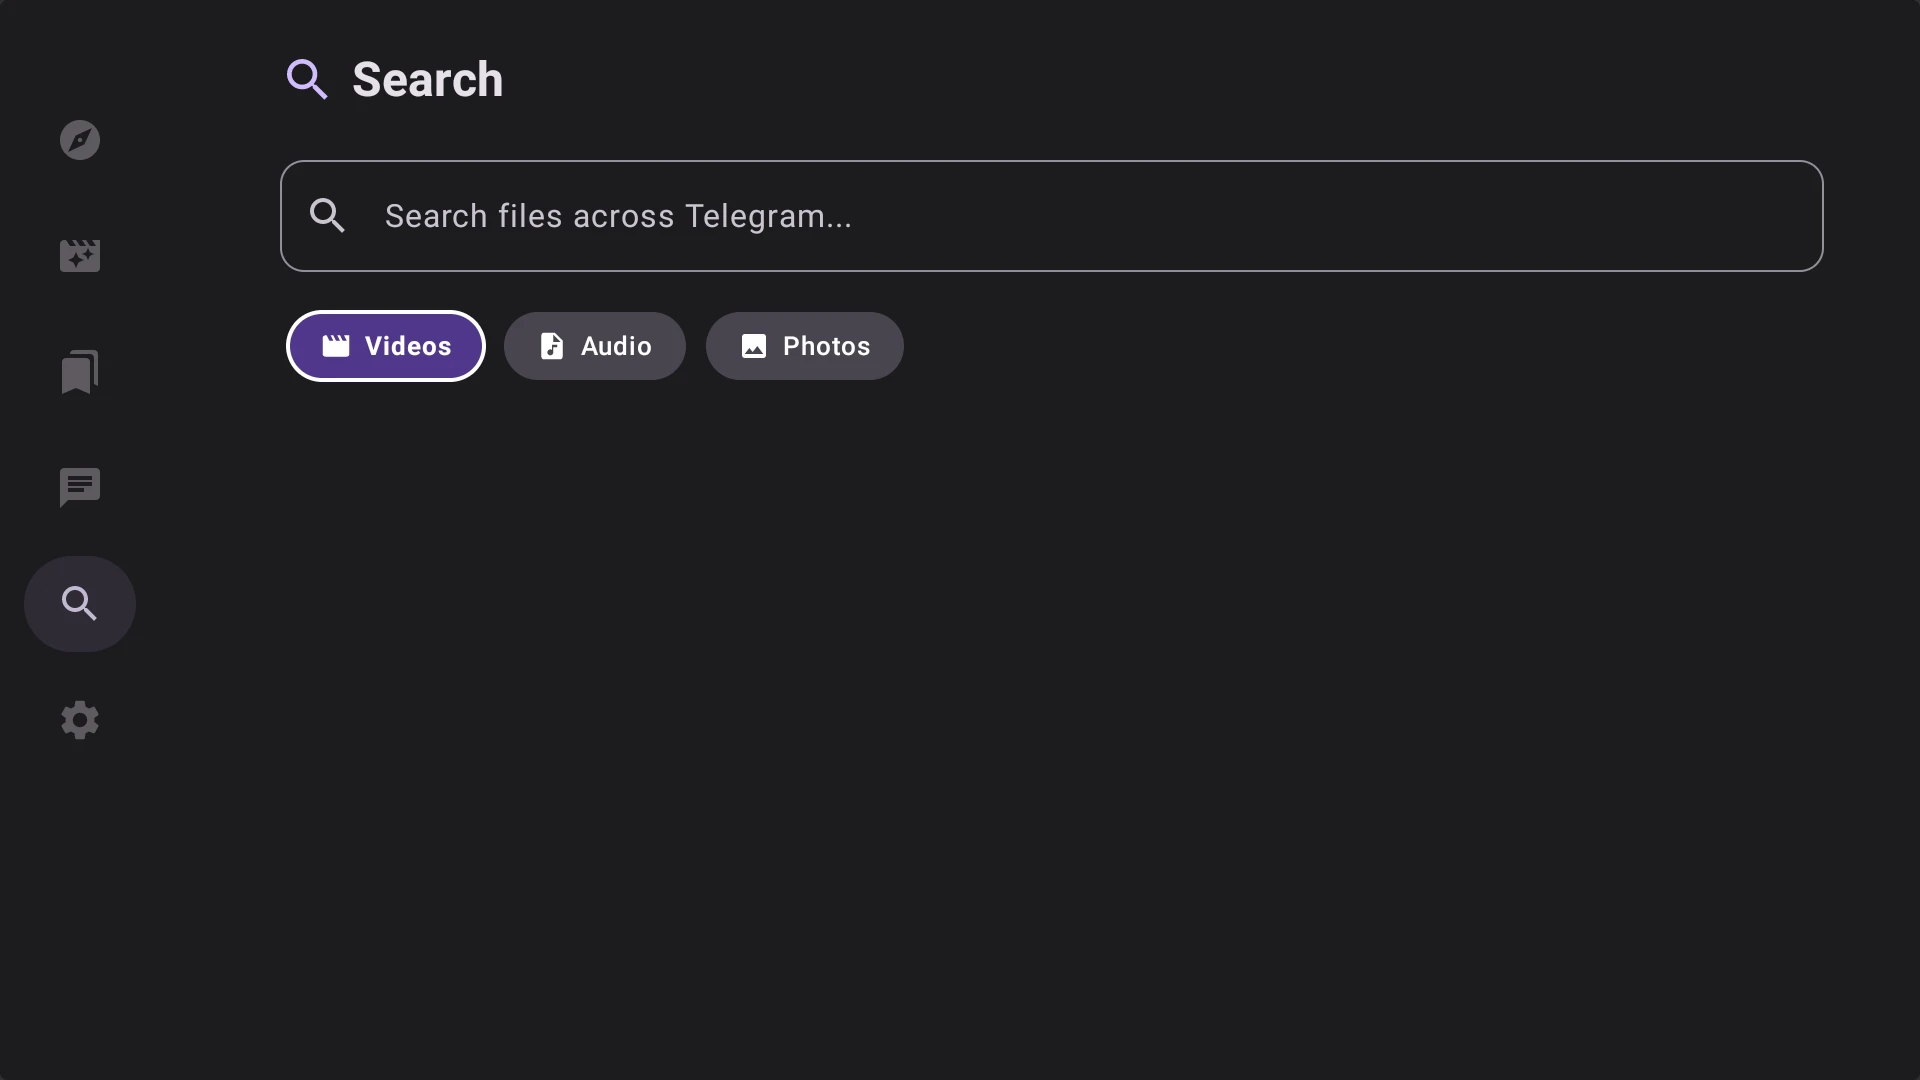Click the clapperboard icon on Videos chip
The image size is (1920, 1080).
[x=336, y=346]
